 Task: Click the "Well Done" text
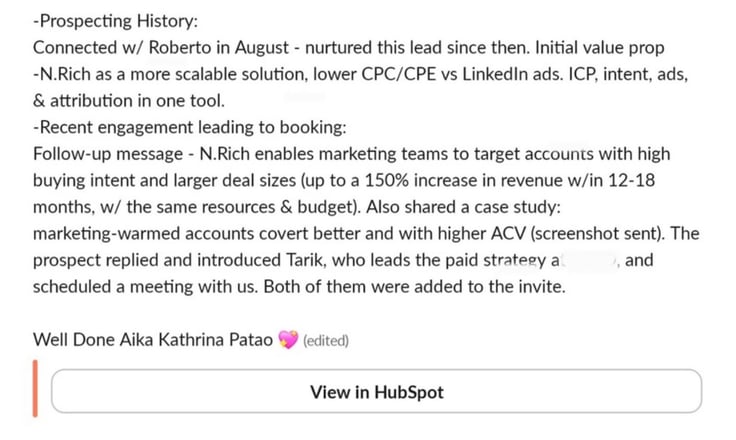[x=74, y=340]
